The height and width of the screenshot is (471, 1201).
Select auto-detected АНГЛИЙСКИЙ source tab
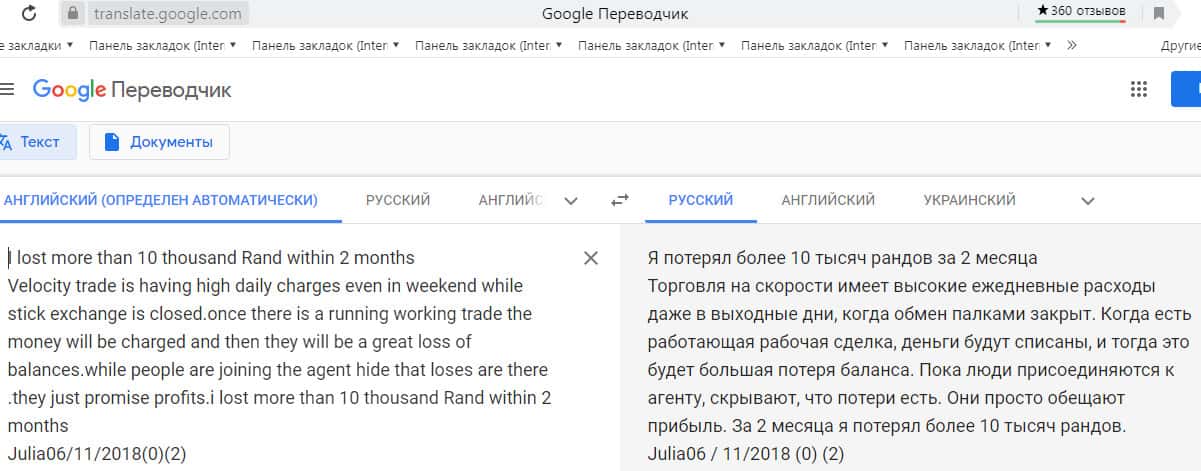(161, 200)
